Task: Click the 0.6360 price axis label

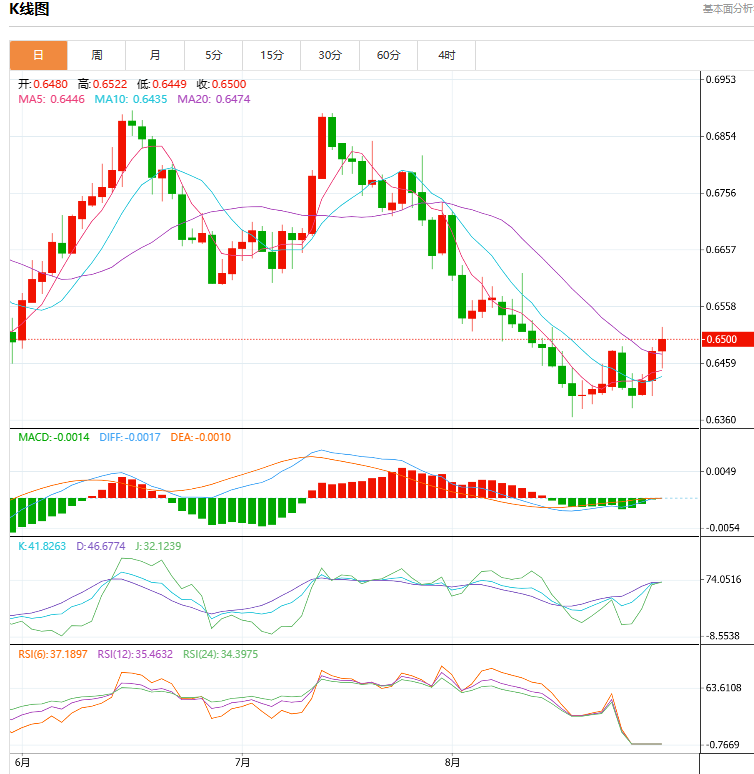Action: (x=721, y=420)
